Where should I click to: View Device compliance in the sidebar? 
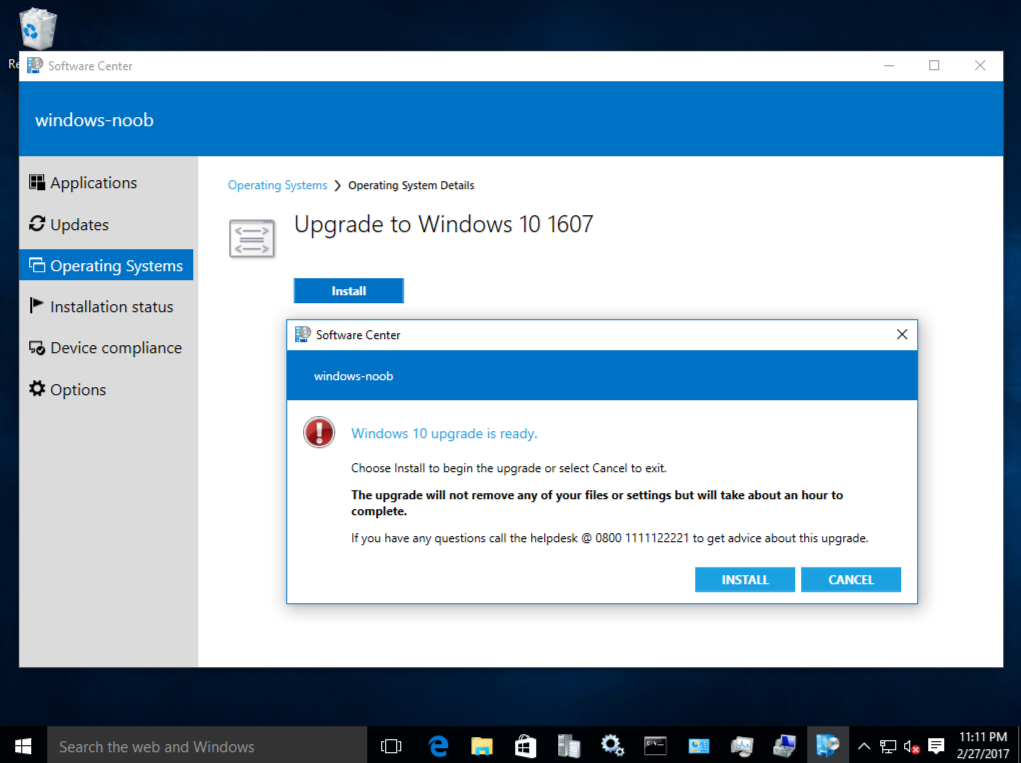pyautogui.click(x=106, y=348)
